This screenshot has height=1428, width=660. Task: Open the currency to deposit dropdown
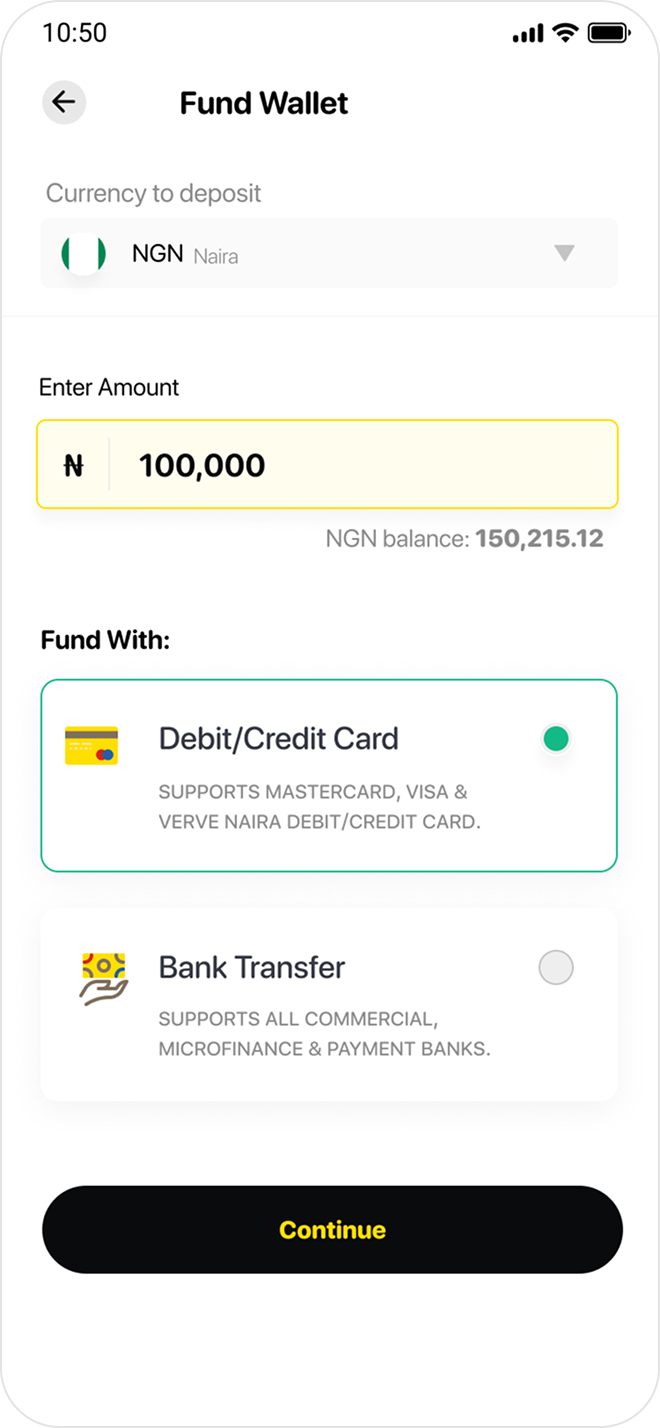[x=329, y=254]
